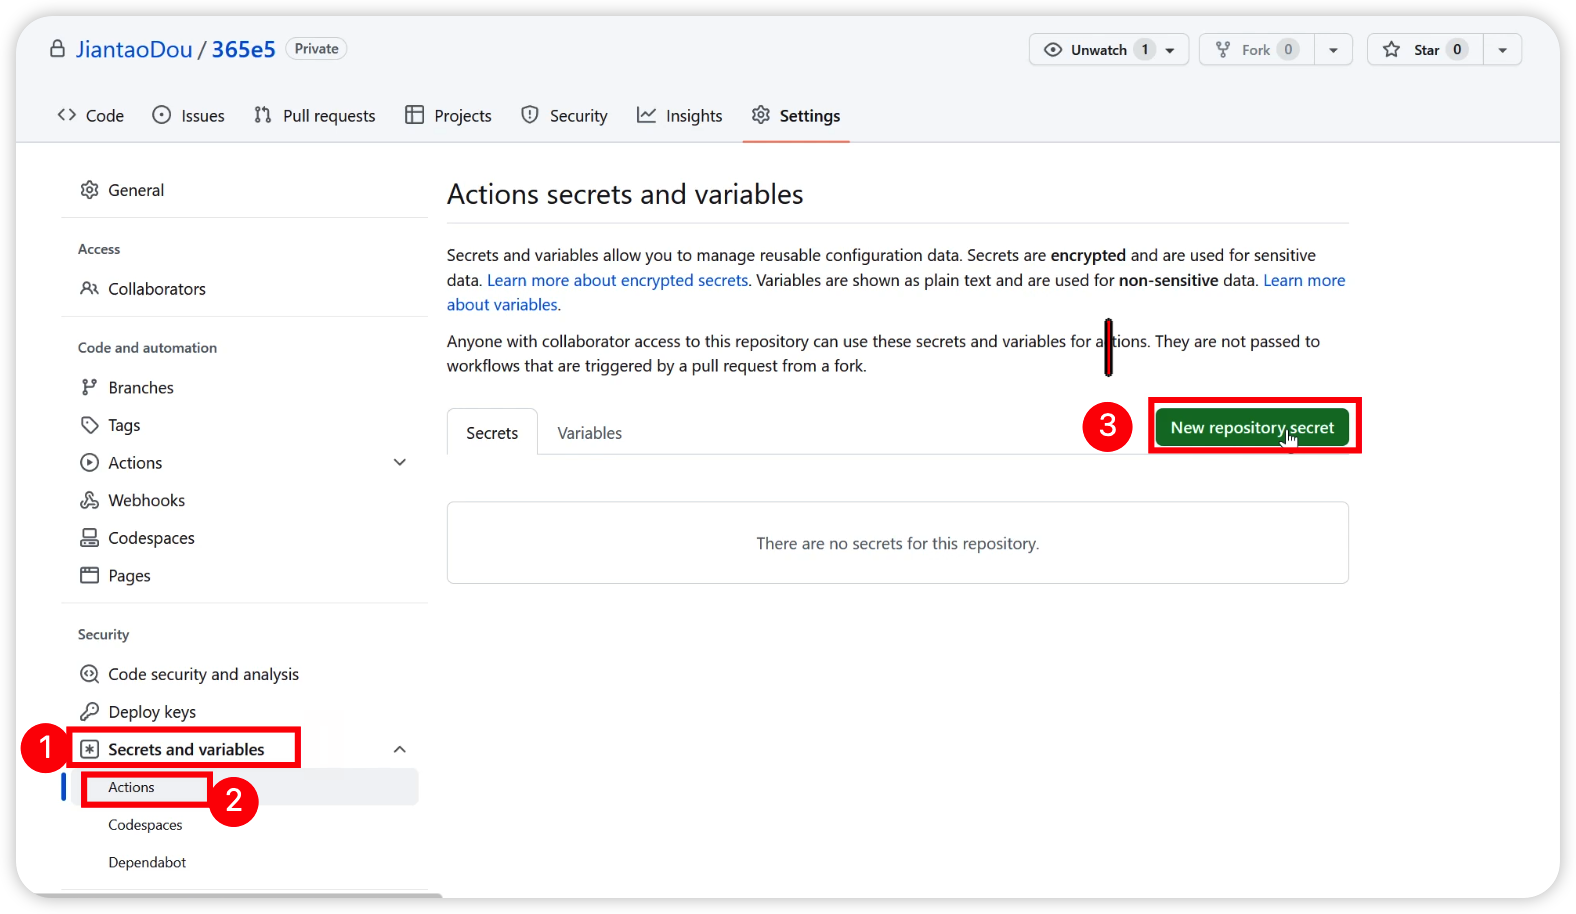
Task: Click the Insights graph icon
Action: (647, 115)
